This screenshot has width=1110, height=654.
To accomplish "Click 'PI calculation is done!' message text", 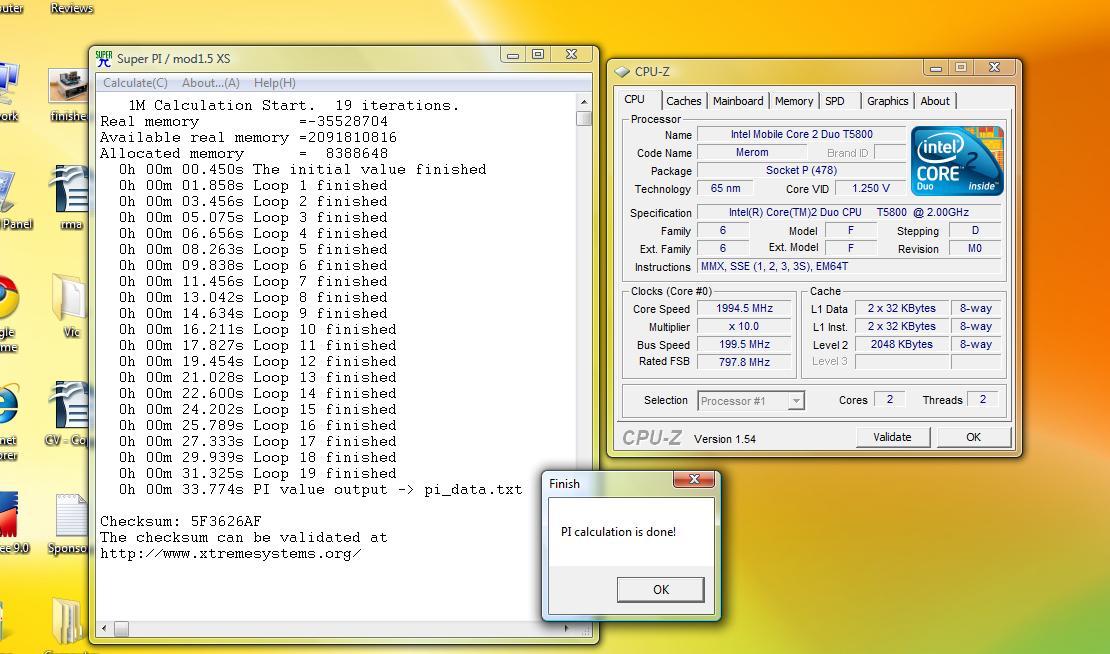I will point(618,532).
